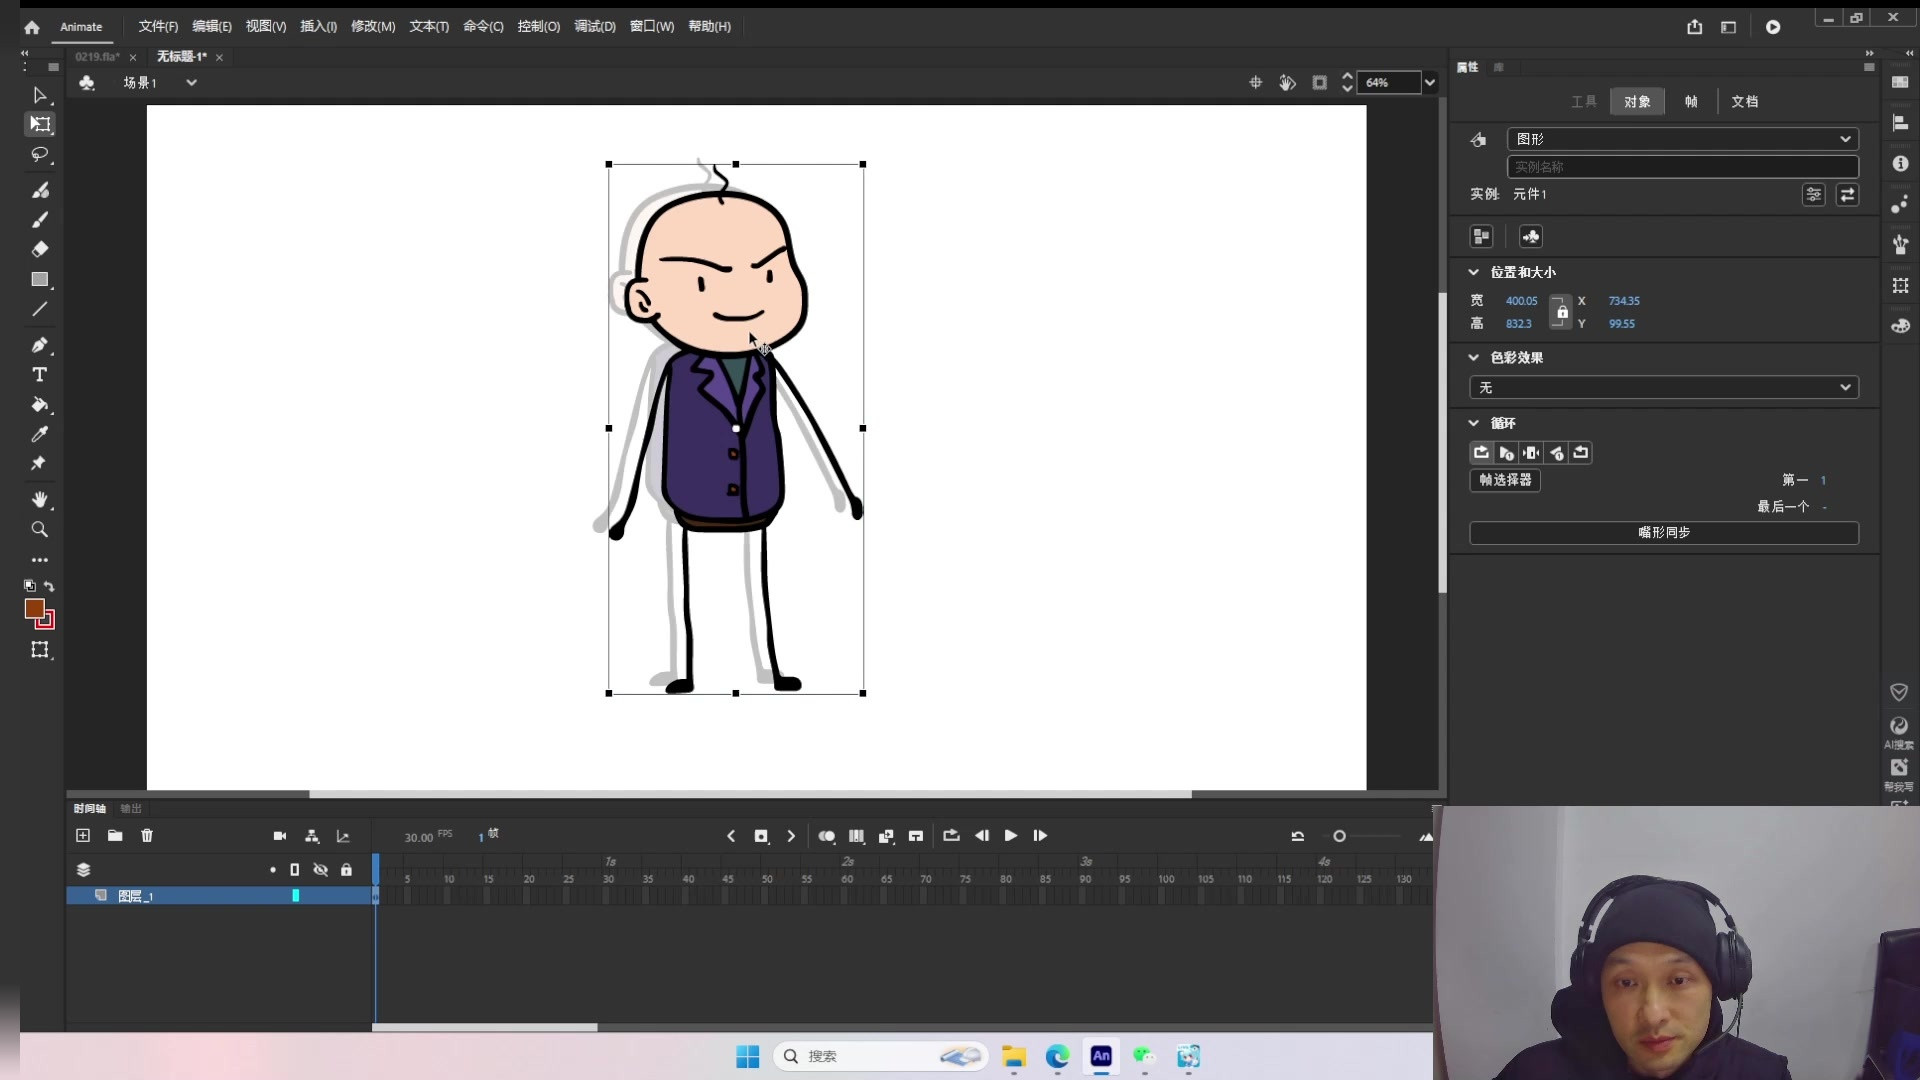Screen dimensions: 1920x1080
Task: Click the timeline zoom slider handle
Action: click(x=1339, y=836)
